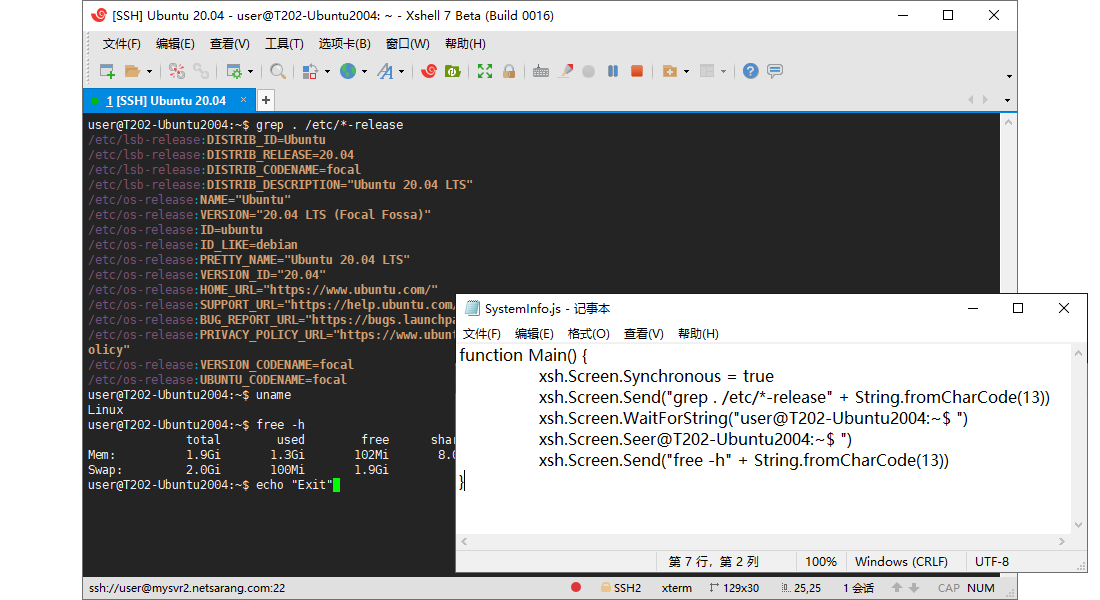The height and width of the screenshot is (600, 1100).
Task: Click the 'function Main() {' line
Action: tap(523, 355)
